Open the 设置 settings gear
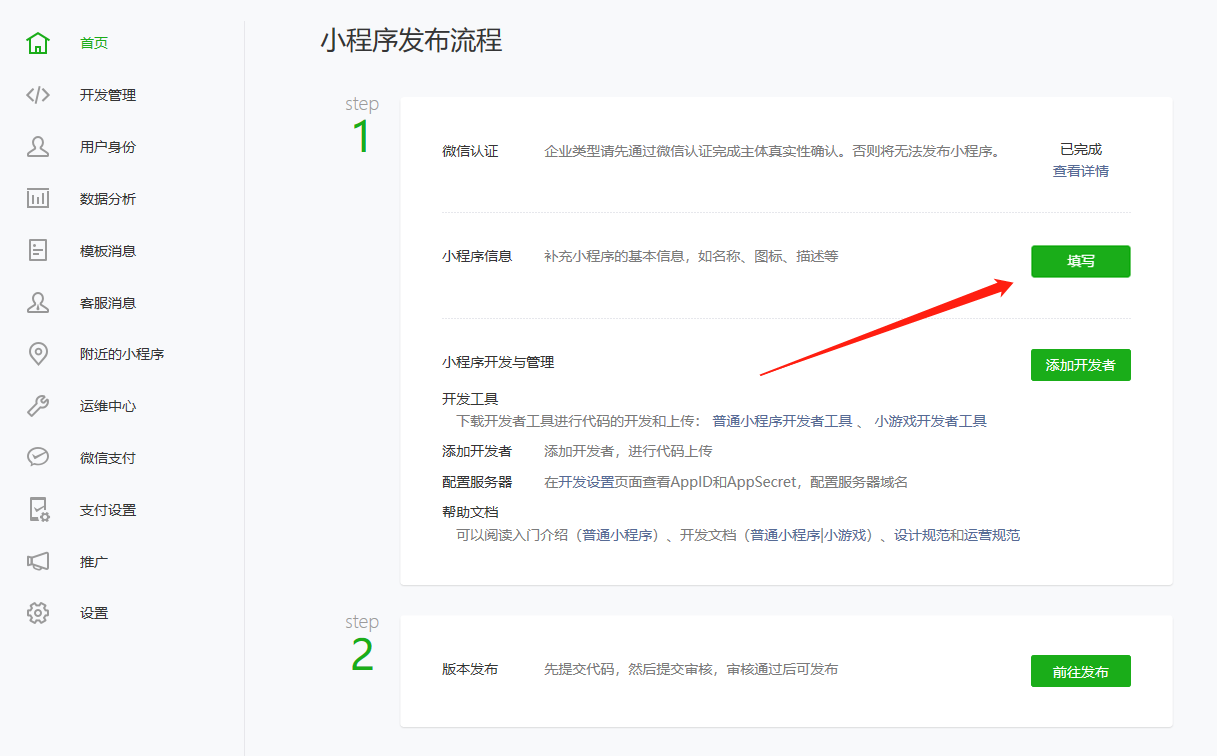This screenshot has height=756, width=1217. tap(38, 613)
